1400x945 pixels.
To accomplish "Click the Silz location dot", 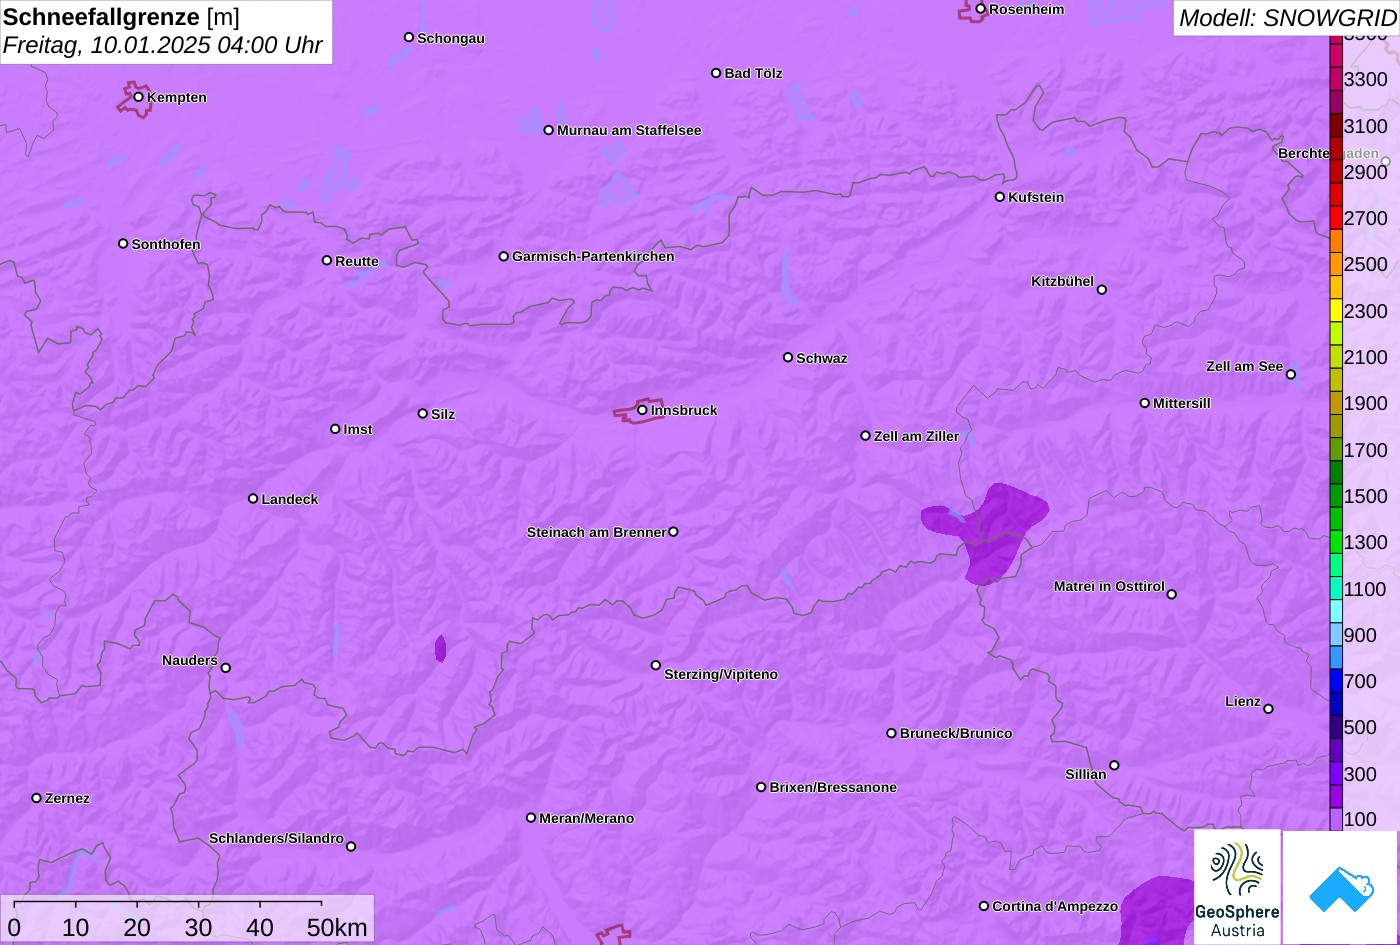I will (x=423, y=414).
